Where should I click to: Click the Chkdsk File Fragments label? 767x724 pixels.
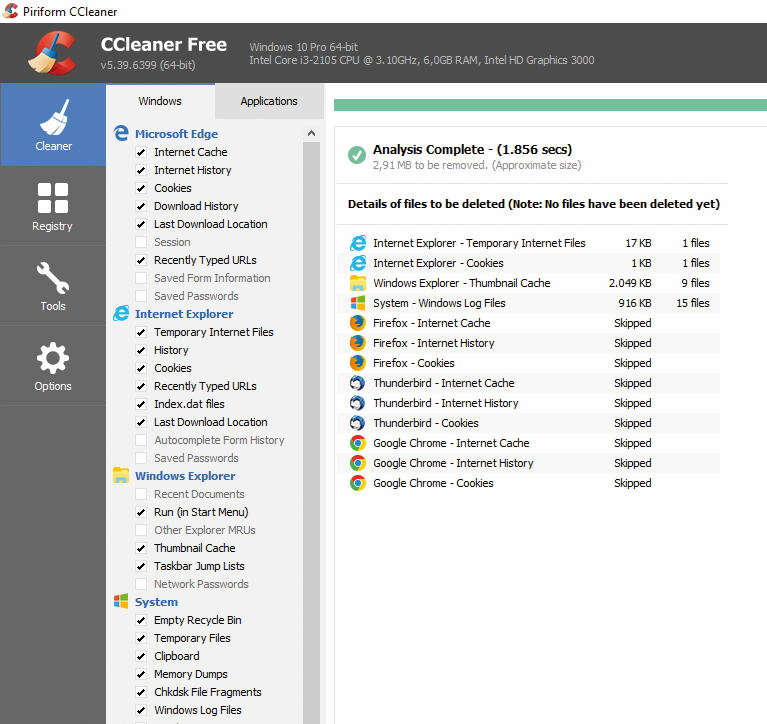[x=208, y=692]
